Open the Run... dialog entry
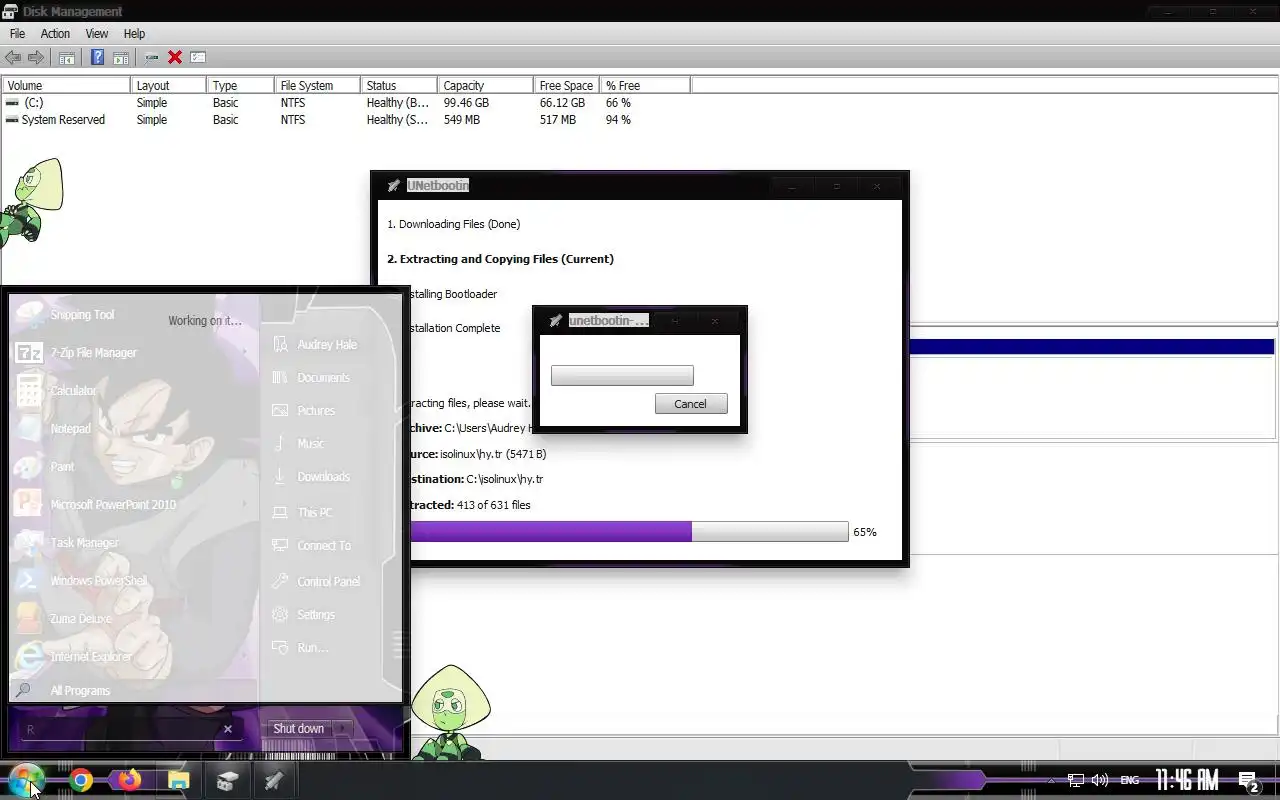 312,648
